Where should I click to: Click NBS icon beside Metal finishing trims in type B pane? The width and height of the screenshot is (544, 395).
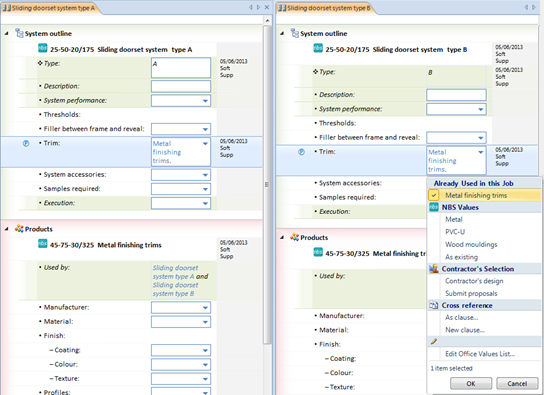318,252
